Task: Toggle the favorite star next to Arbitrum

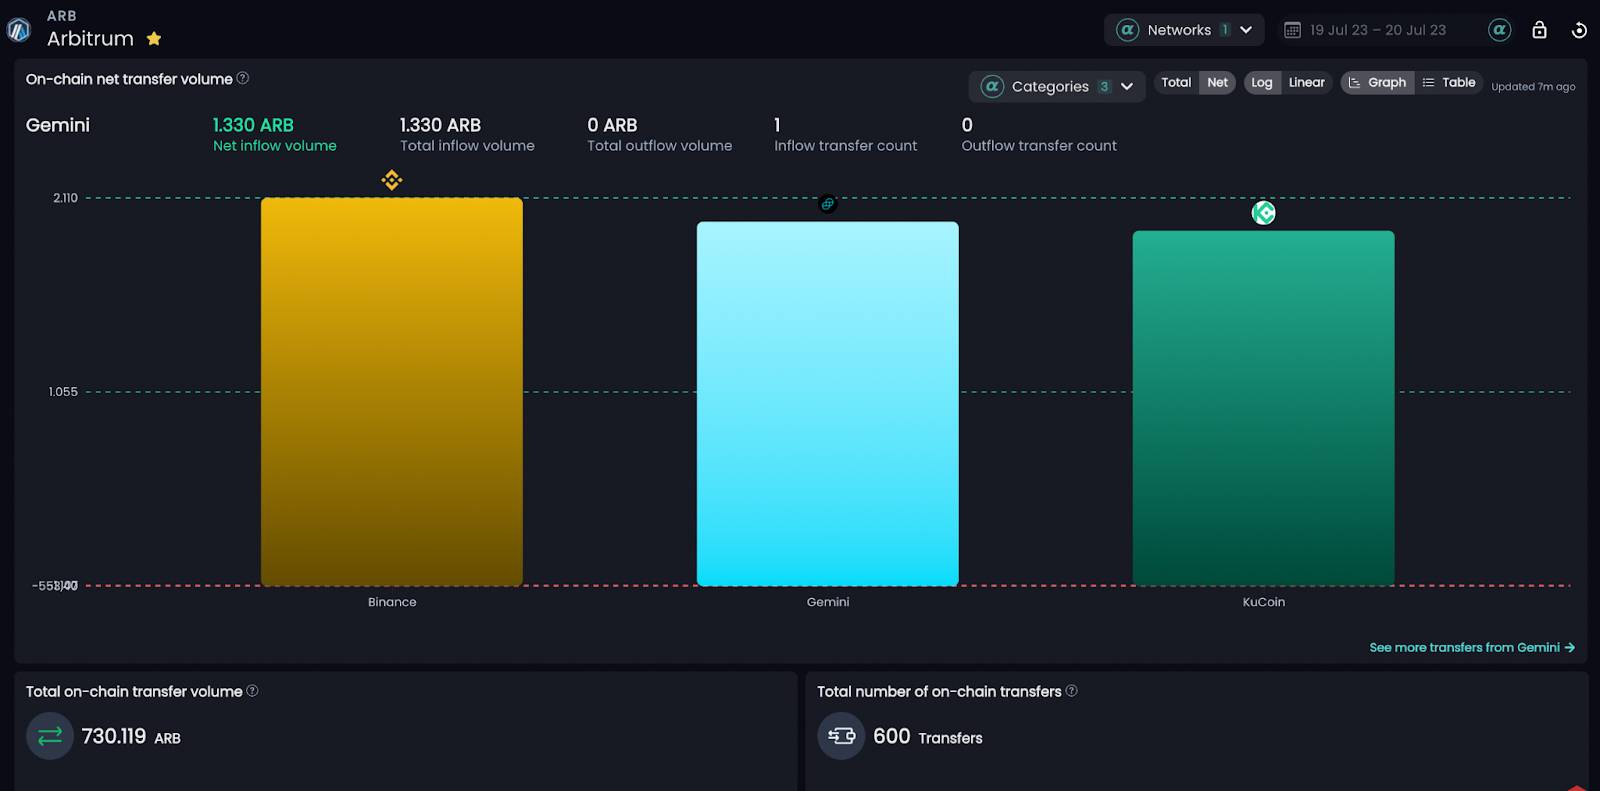Action: pos(154,39)
